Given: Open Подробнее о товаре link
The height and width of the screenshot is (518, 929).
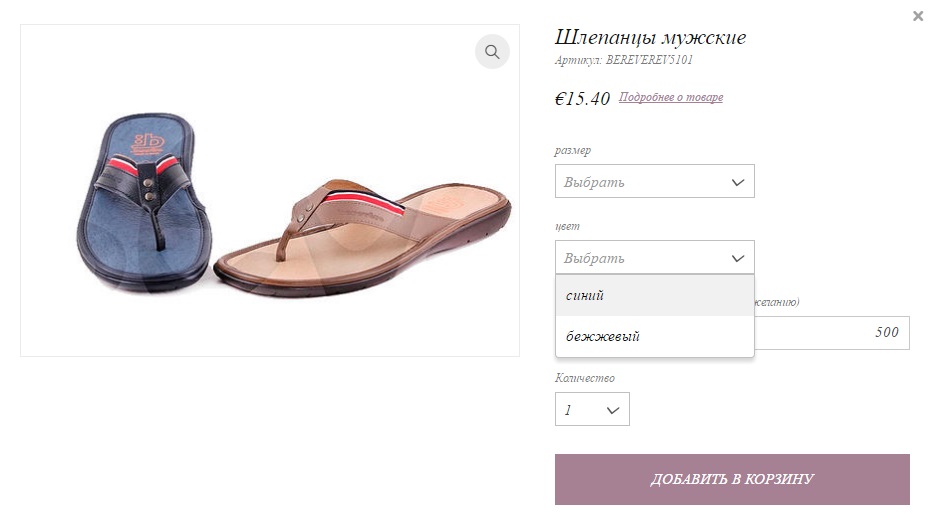Looking at the screenshot, I should tap(671, 97).
